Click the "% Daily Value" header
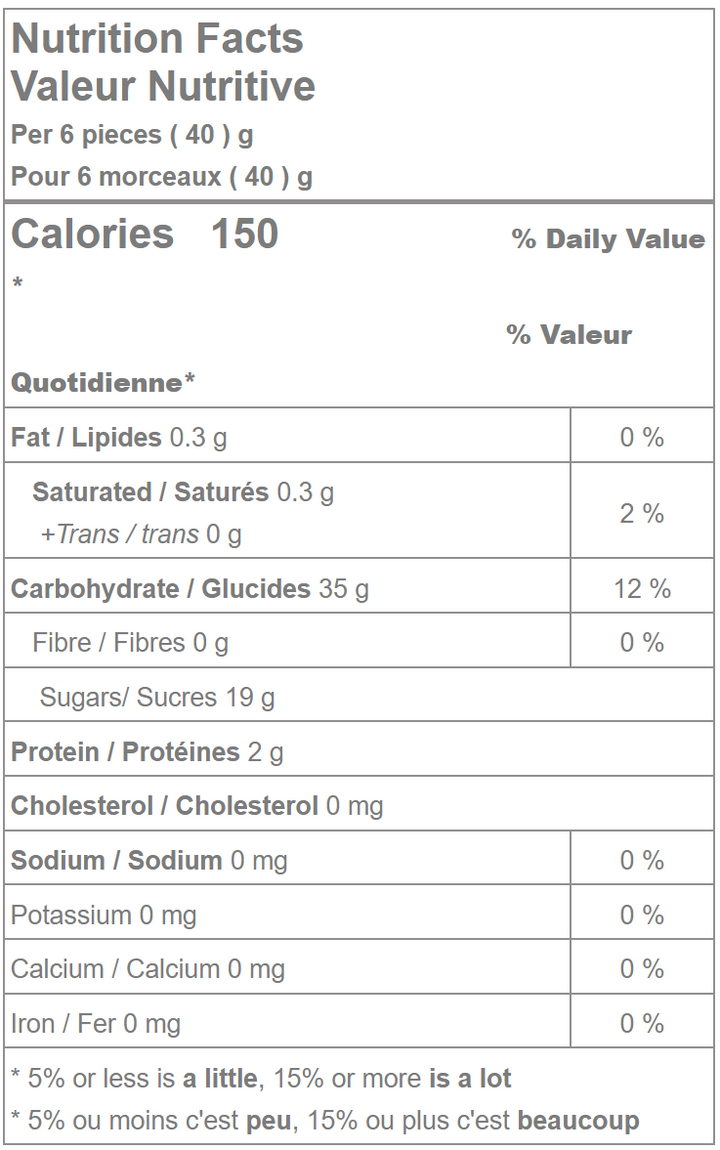This screenshot has height=1150, width=720. coord(608,239)
